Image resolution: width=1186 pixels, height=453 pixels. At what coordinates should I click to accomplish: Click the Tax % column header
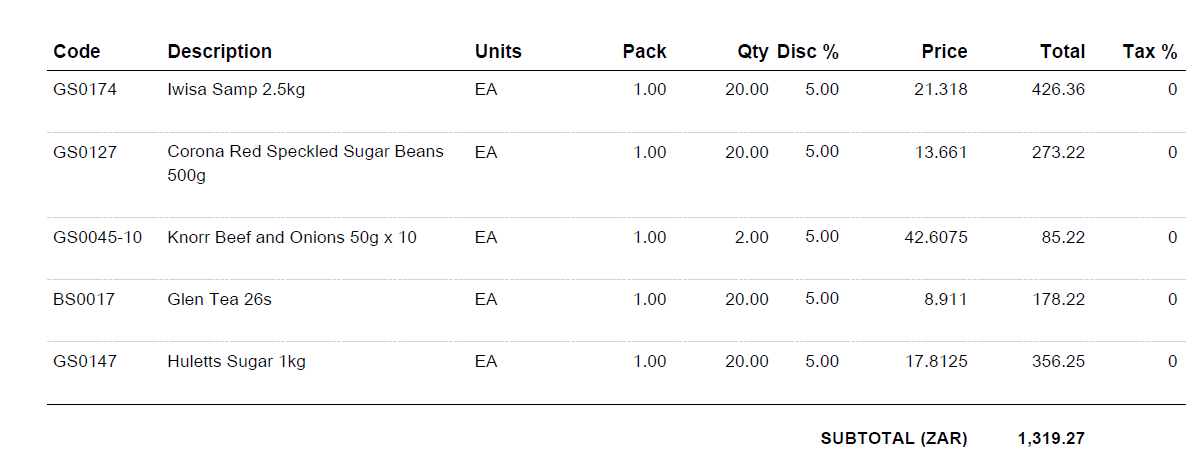(1150, 52)
